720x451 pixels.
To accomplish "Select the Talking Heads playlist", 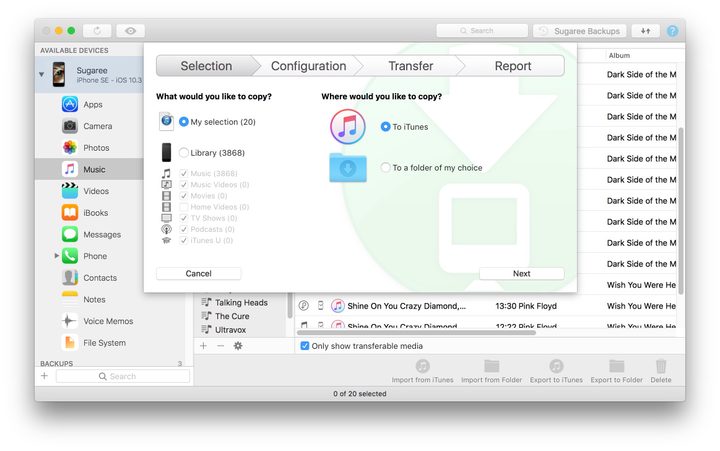I will [x=241, y=302].
